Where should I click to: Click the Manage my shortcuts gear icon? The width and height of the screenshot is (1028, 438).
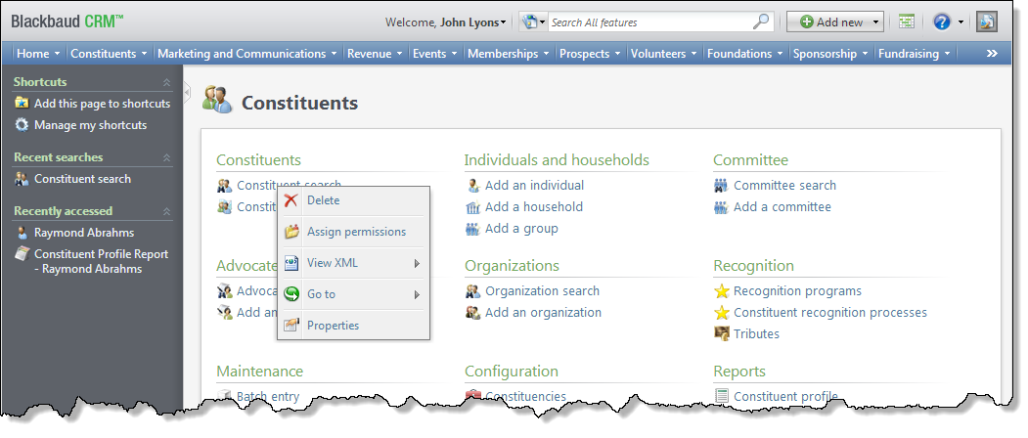pos(22,125)
